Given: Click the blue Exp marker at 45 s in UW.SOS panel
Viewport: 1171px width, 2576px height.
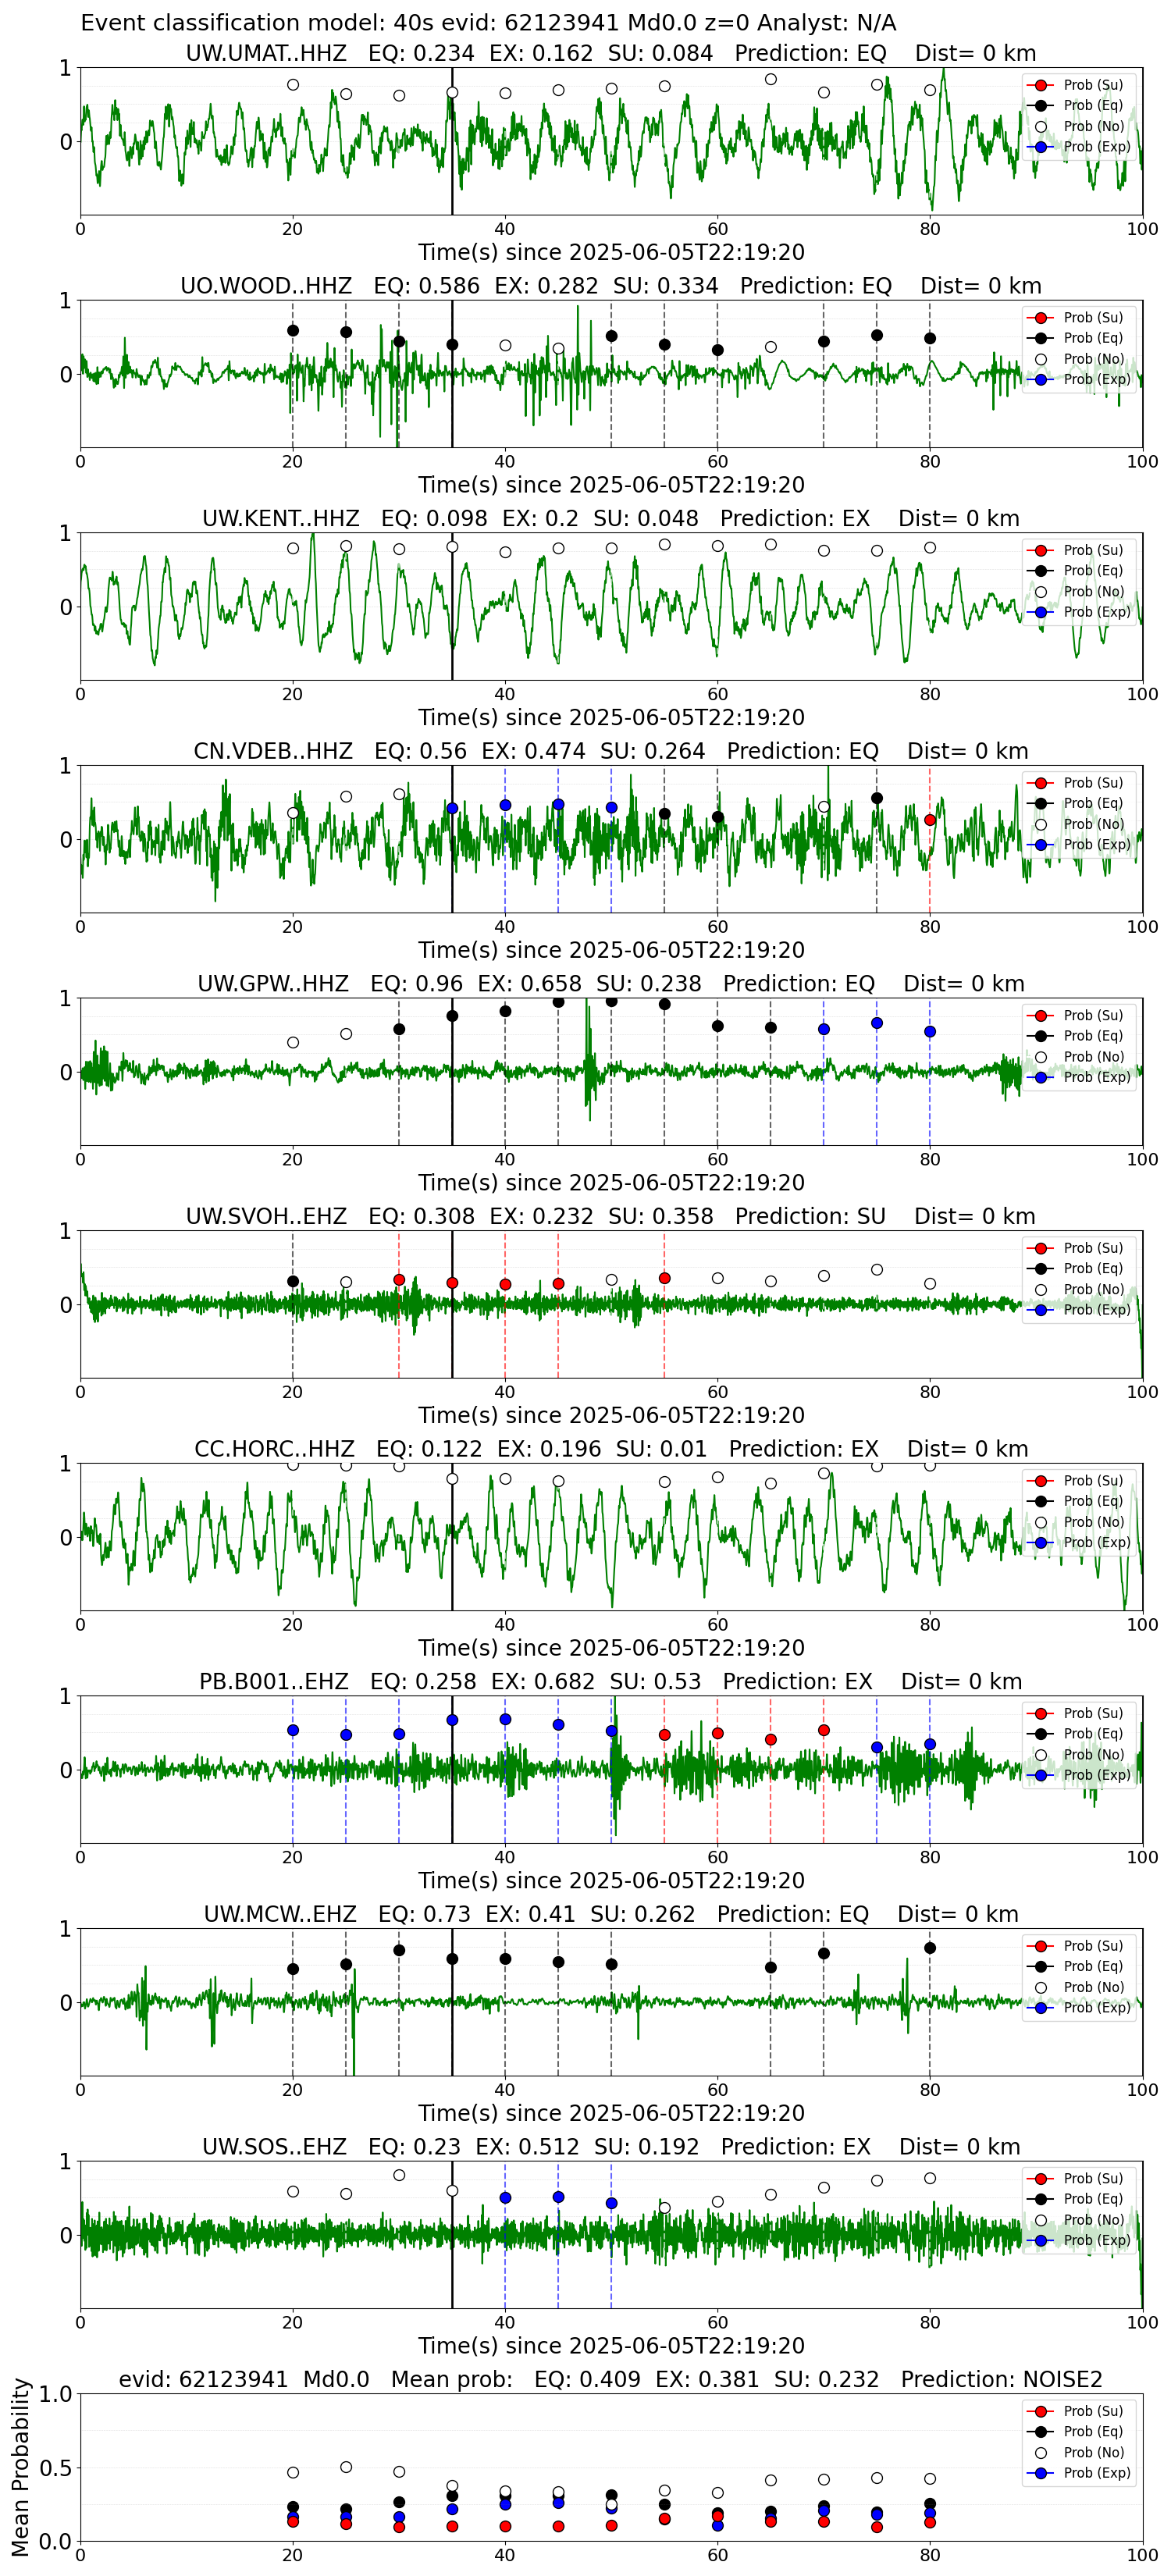Looking at the screenshot, I should [x=558, y=2197].
